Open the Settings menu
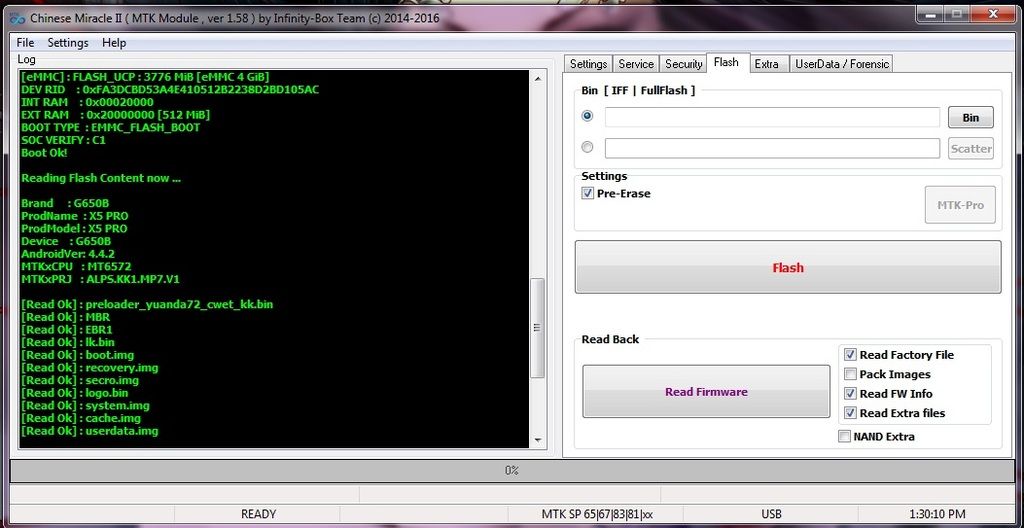1024x528 pixels. pyautogui.click(x=68, y=43)
